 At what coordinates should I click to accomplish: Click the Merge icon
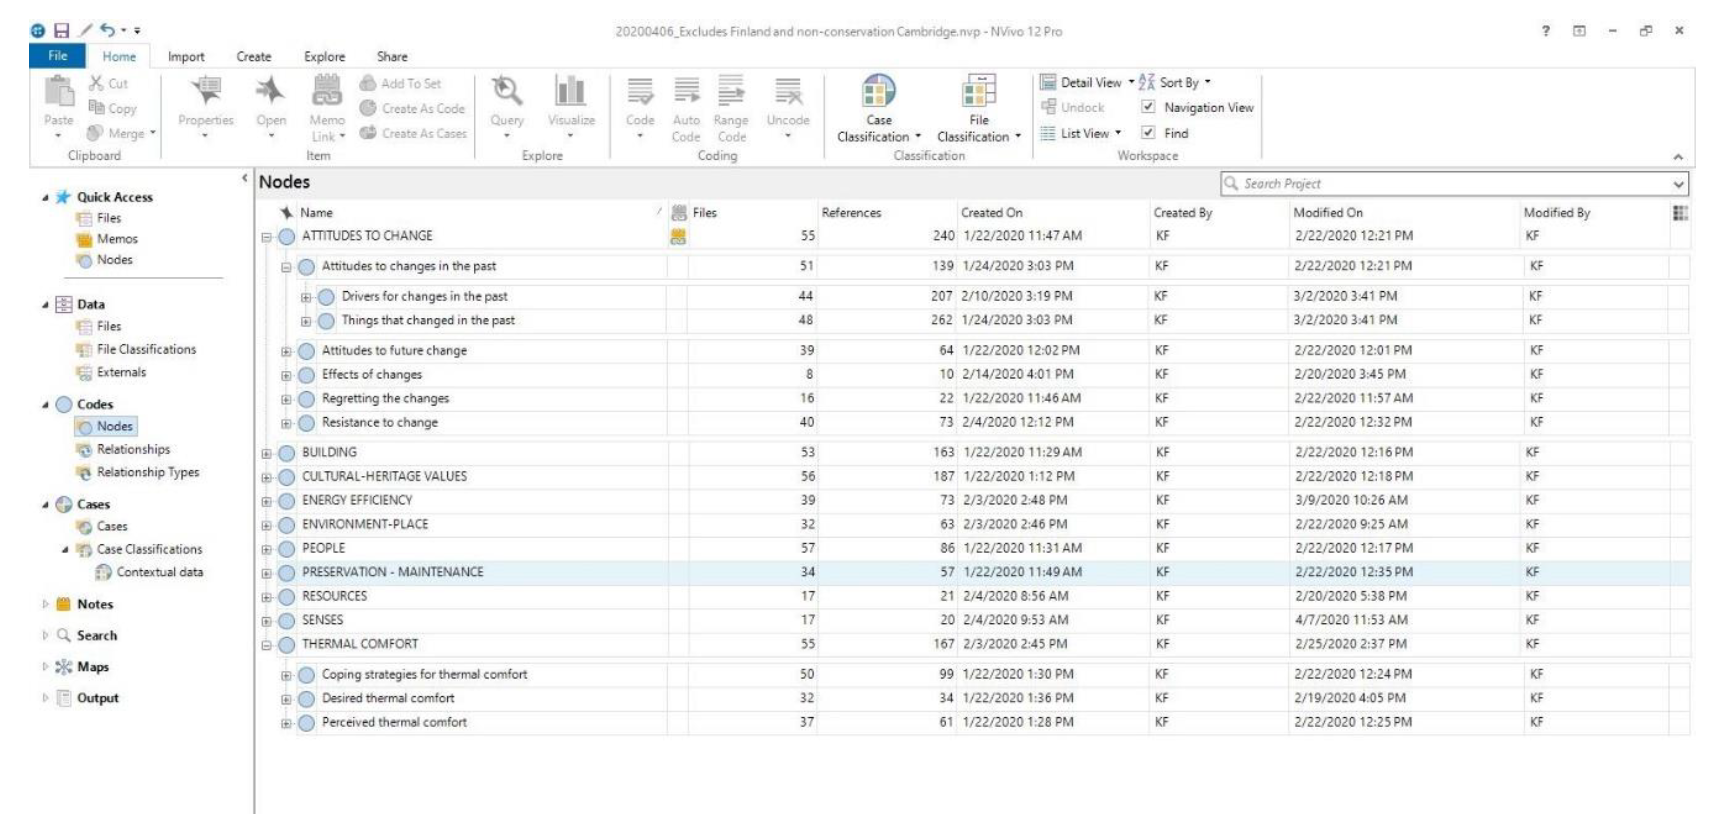(96, 132)
